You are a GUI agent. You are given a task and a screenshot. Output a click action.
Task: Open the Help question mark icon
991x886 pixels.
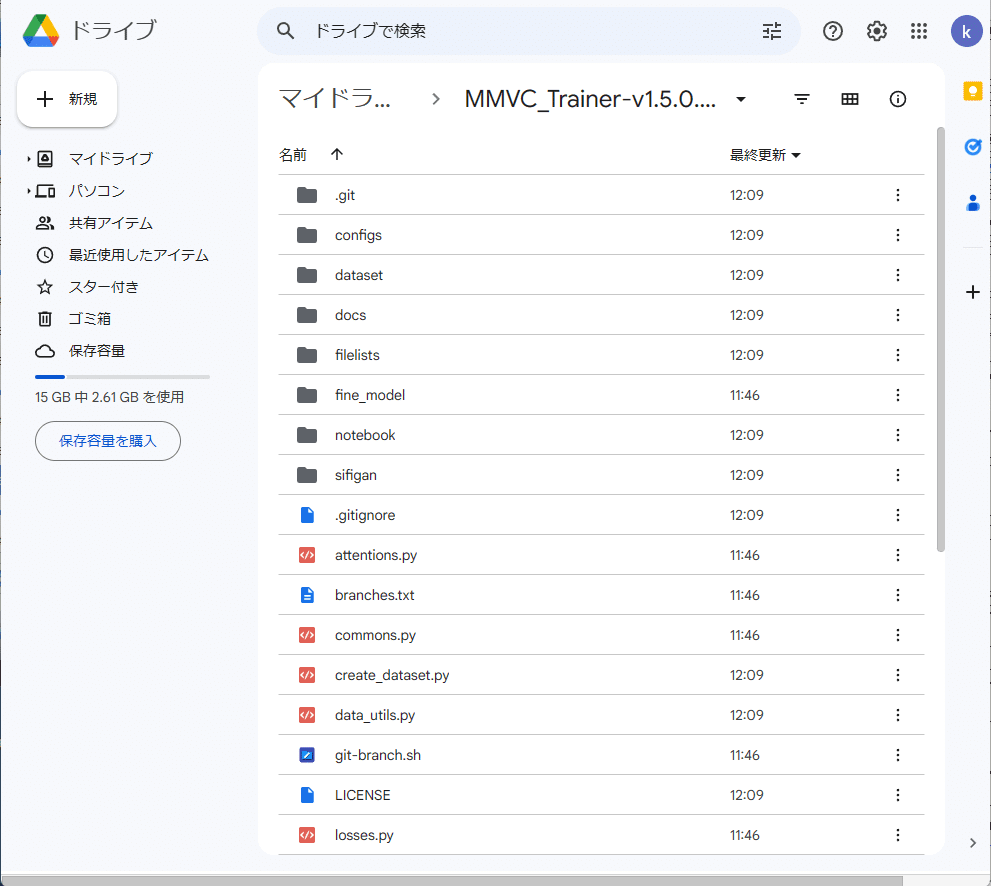pos(832,31)
